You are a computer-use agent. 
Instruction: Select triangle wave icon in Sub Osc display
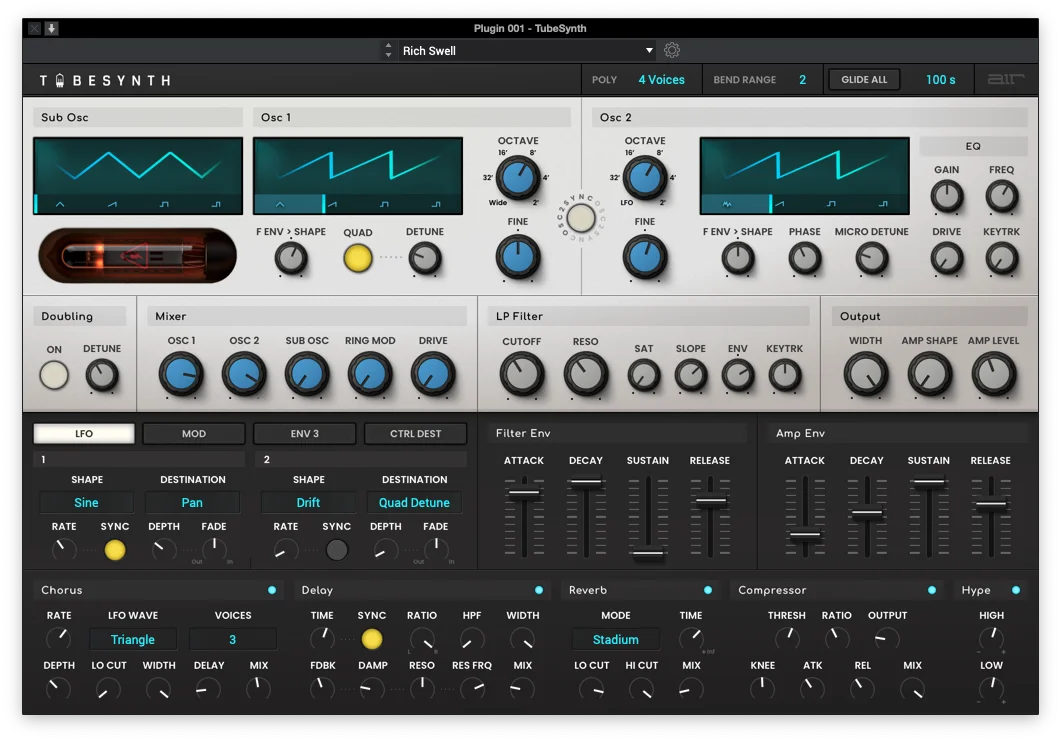click(60, 204)
